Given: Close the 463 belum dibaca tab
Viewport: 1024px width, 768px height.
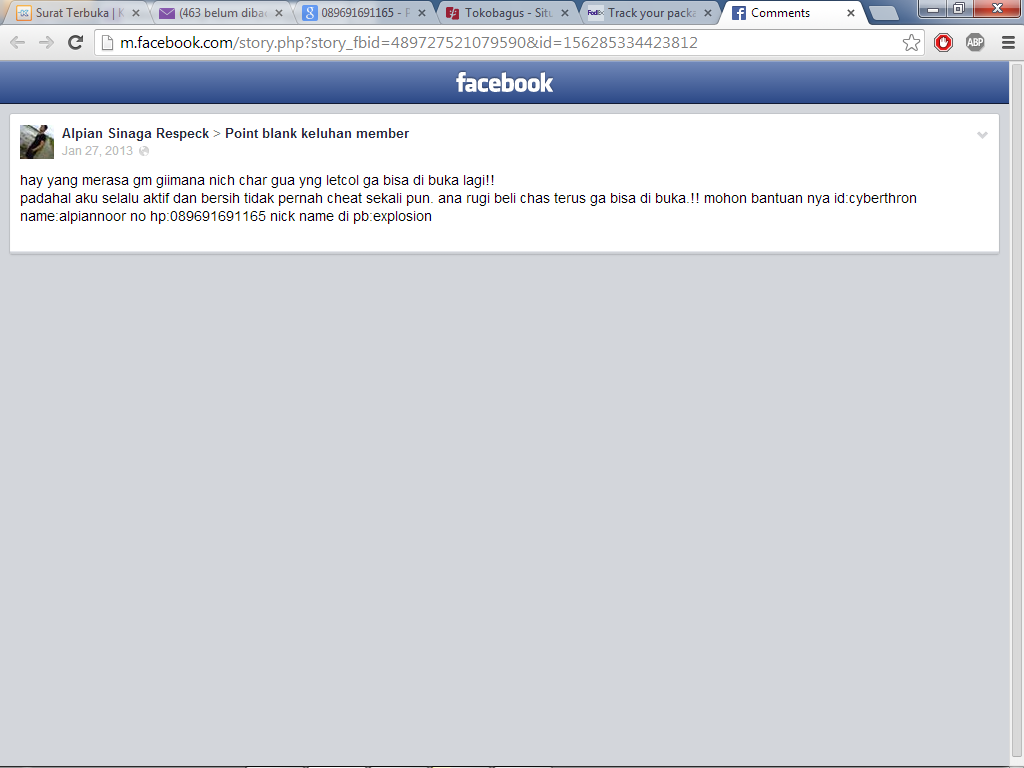Looking at the screenshot, I should pos(279,13).
